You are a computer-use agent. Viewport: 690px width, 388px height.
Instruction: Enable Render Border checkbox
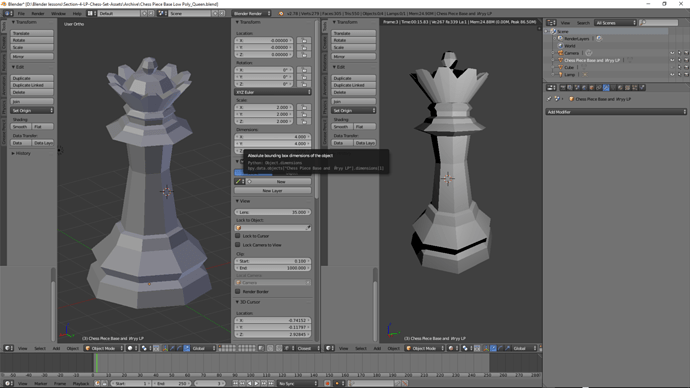pos(238,291)
